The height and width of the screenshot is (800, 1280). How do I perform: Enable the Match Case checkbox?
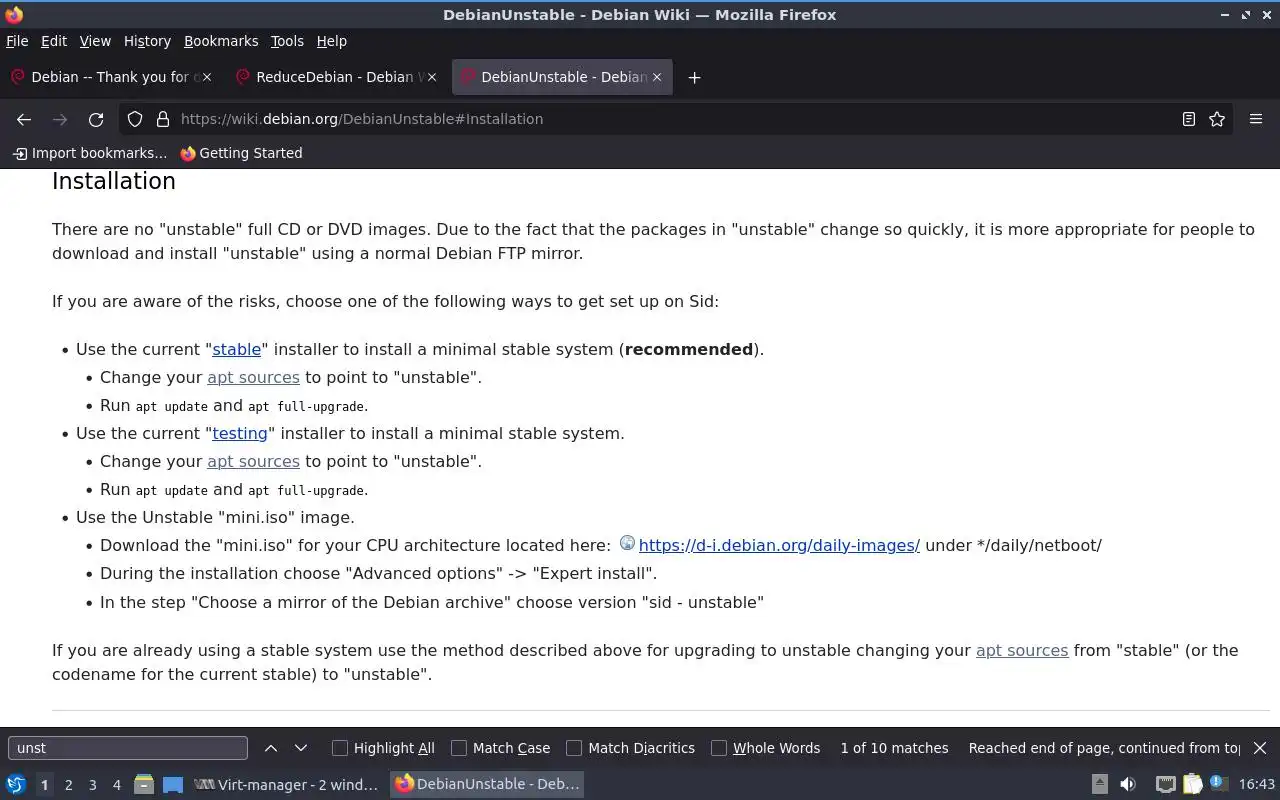[459, 748]
